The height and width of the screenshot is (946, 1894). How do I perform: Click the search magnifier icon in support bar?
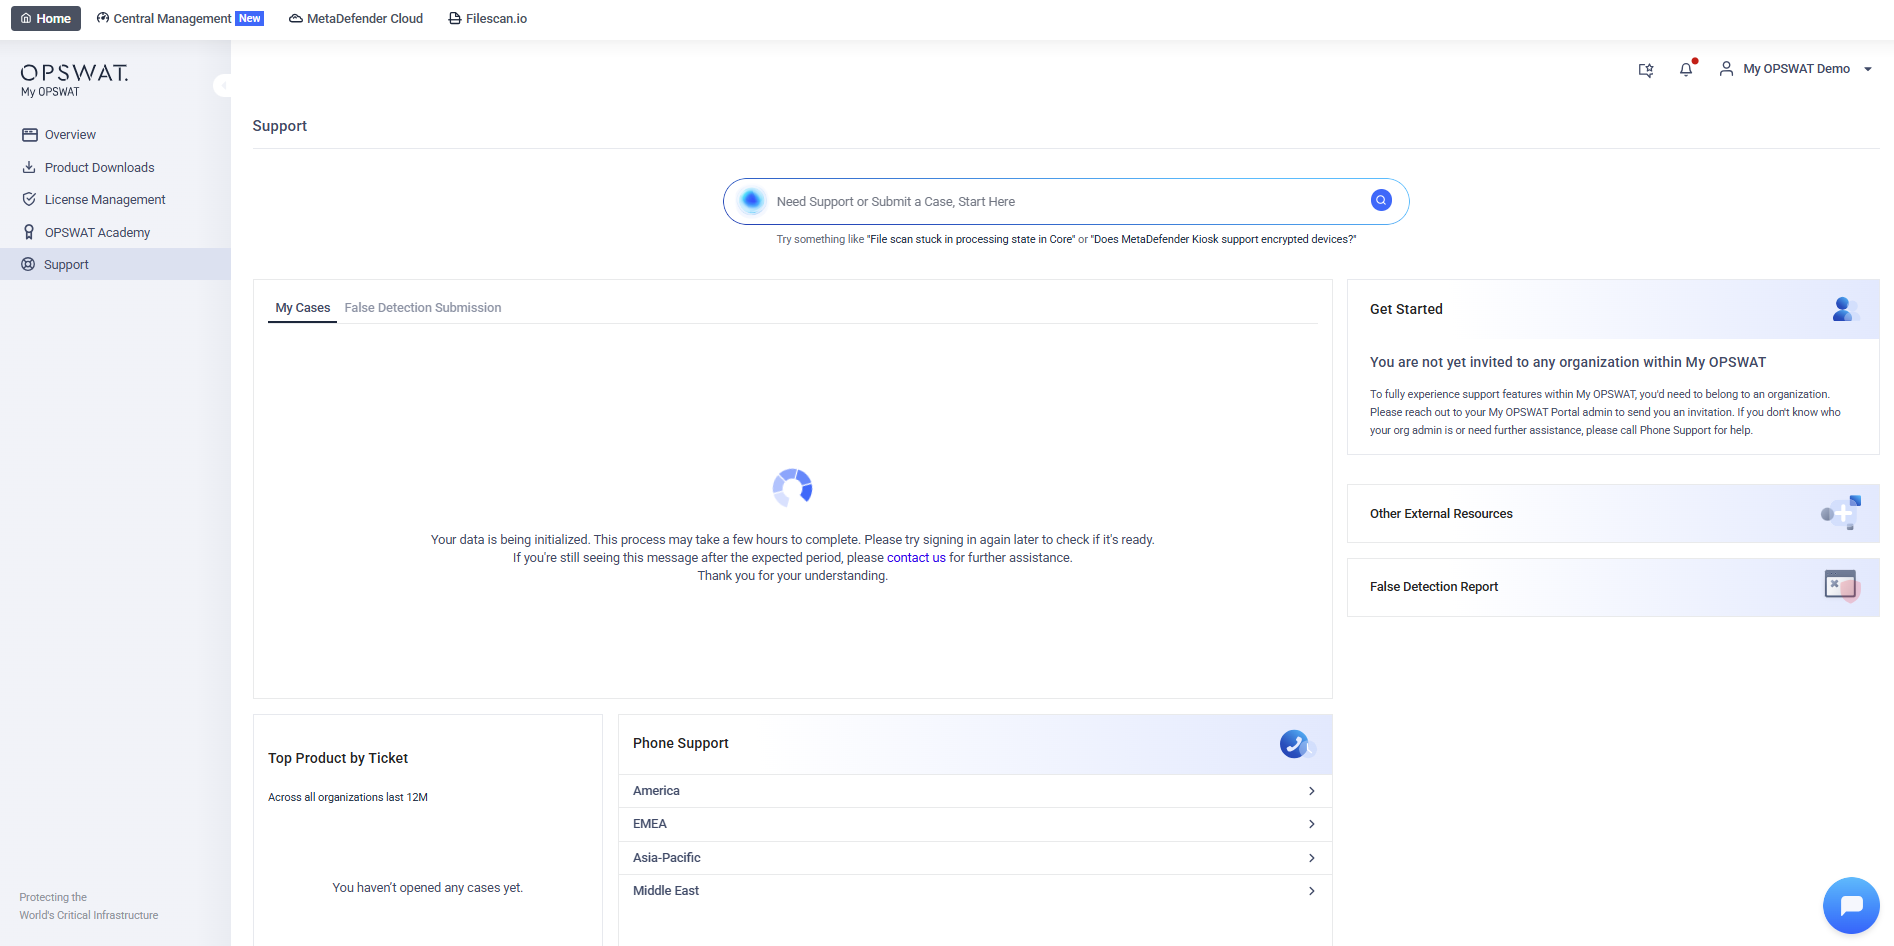coord(1380,201)
